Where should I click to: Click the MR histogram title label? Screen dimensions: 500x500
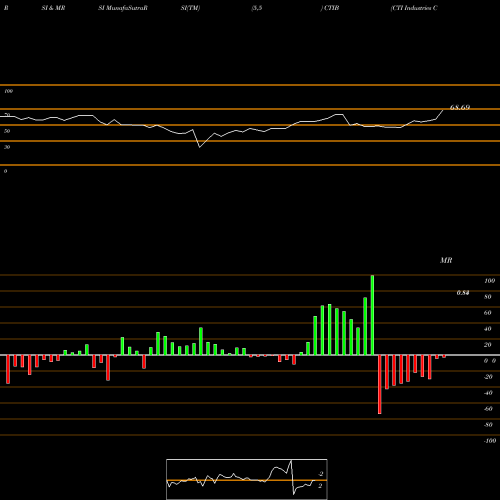tap(446, 260)
